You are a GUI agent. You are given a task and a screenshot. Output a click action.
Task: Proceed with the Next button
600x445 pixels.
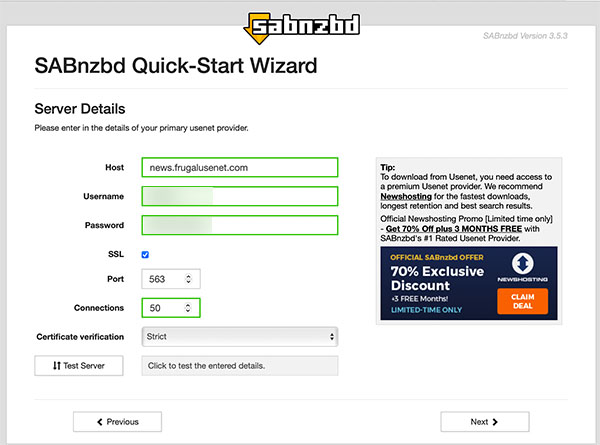click(x=485, y=422)
